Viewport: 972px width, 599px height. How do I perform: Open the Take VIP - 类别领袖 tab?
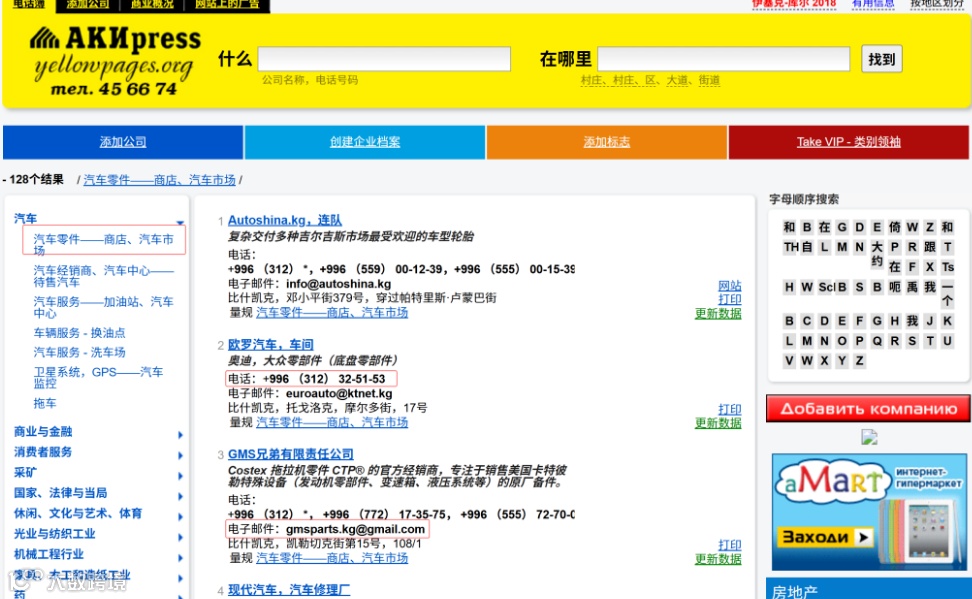click(849, 142)
